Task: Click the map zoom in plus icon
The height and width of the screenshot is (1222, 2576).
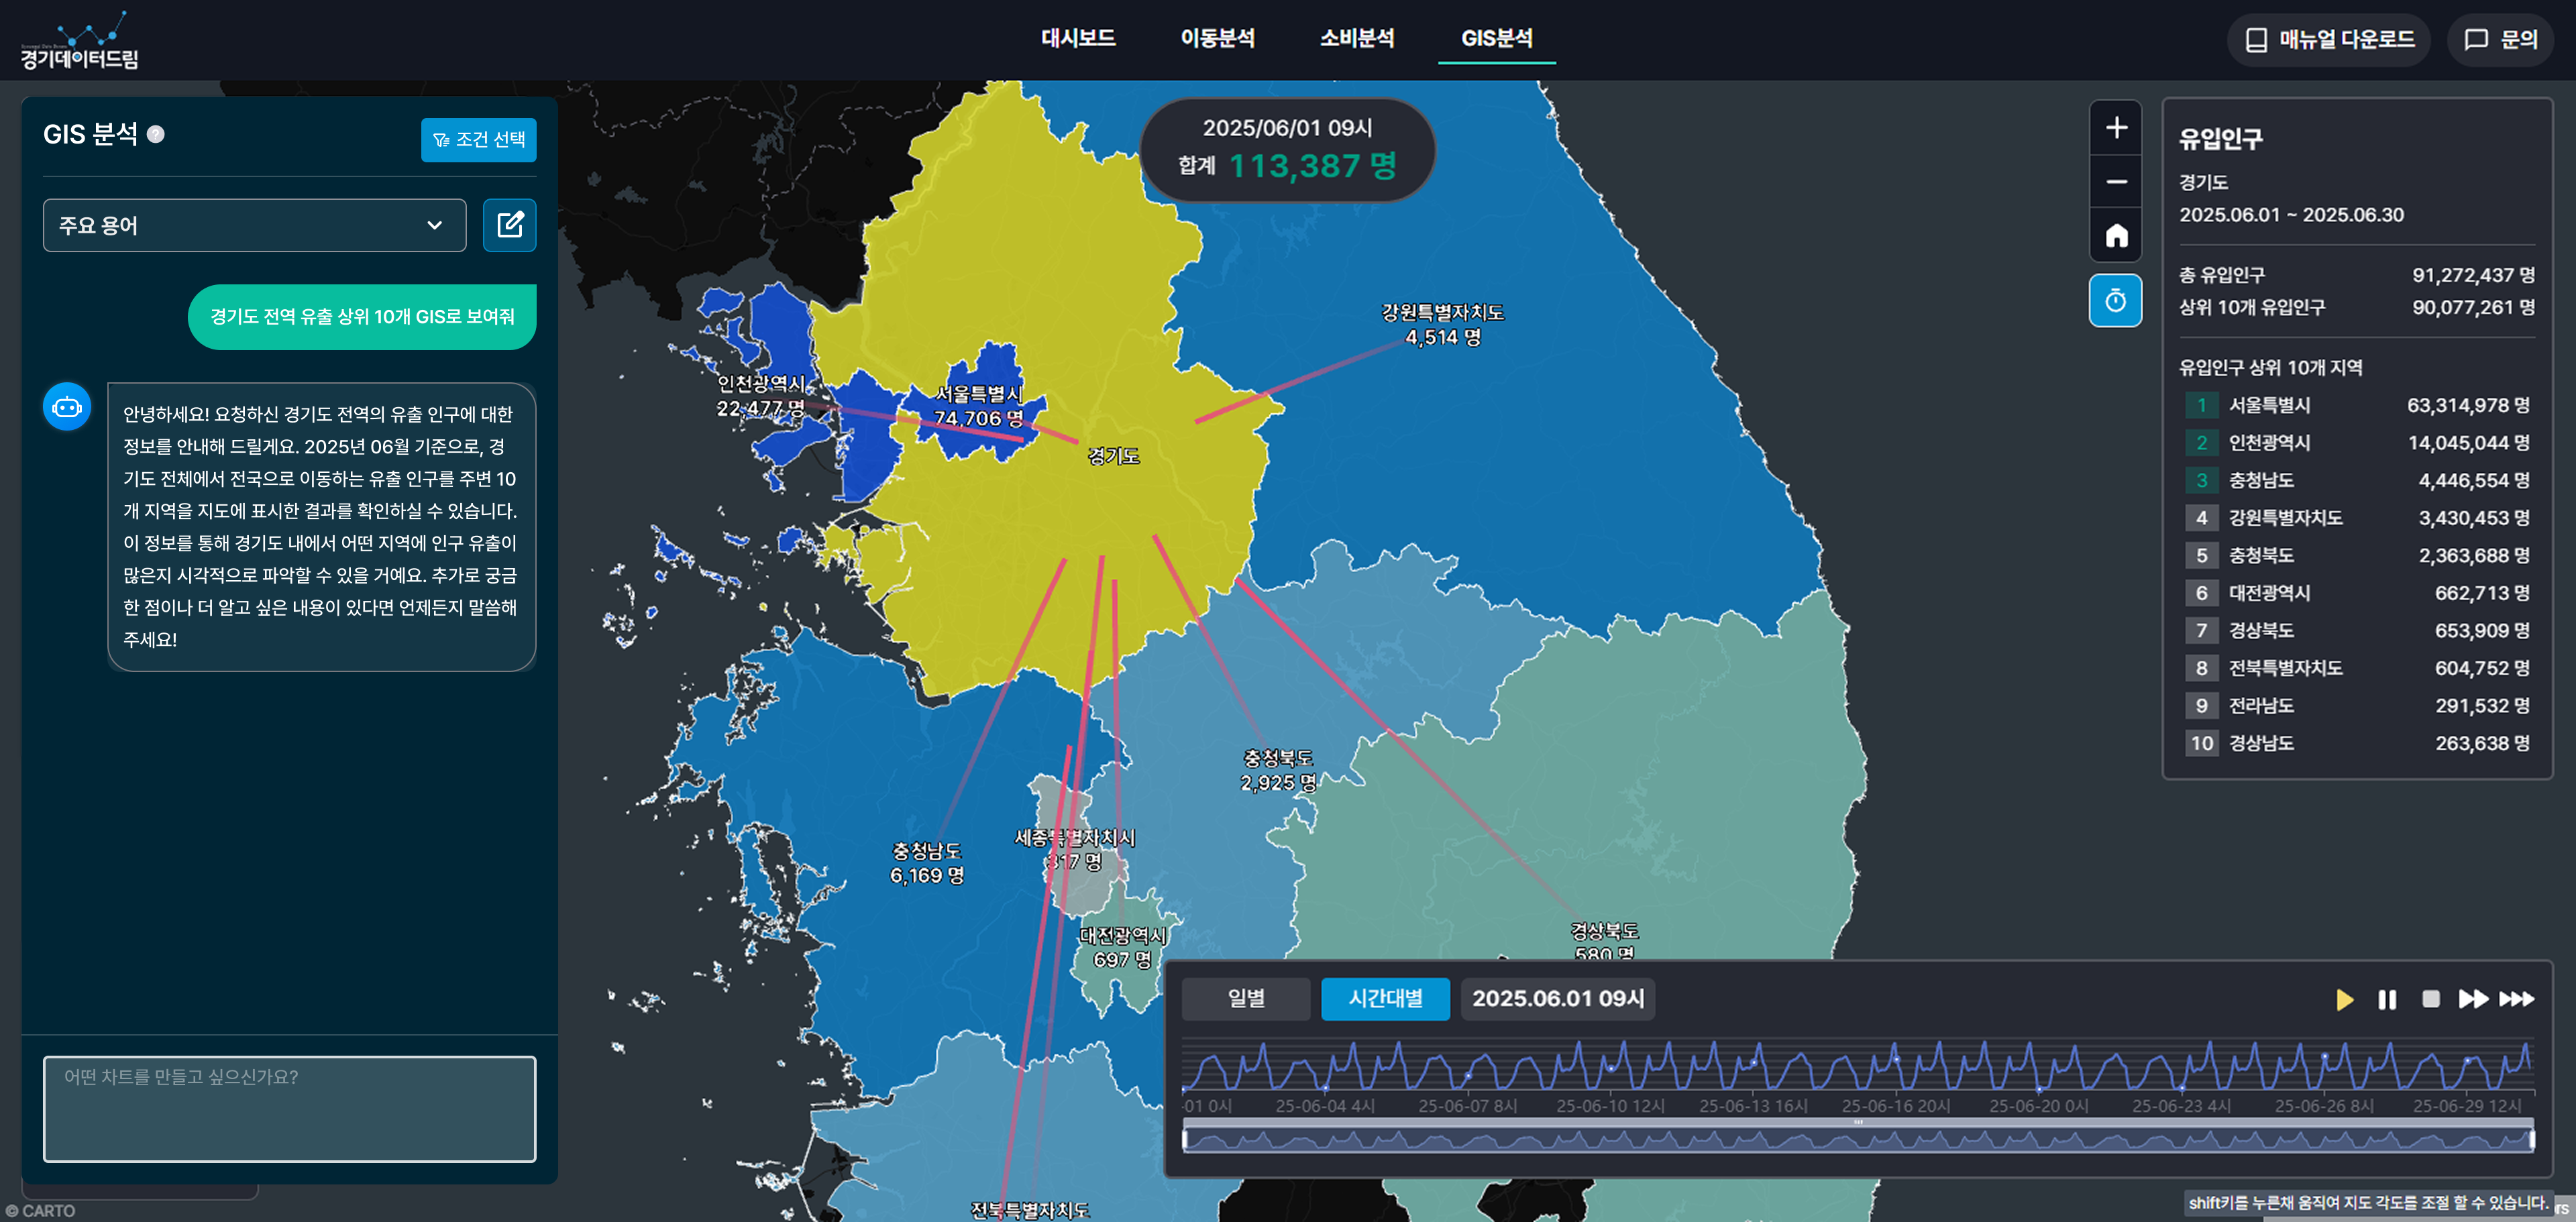Action: pyautogui.click(x=2116, y=128)
